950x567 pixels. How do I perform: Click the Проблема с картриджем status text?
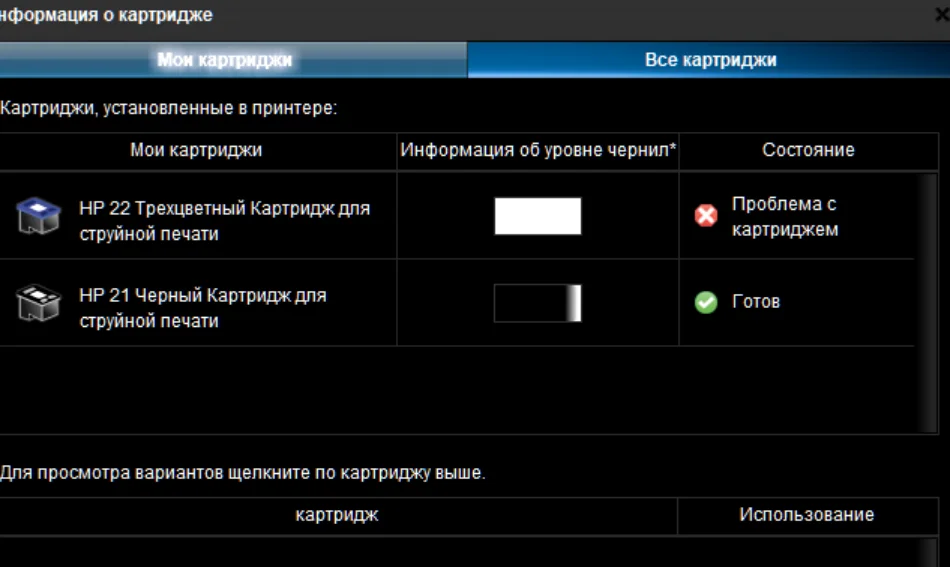[x=785, y=217]
